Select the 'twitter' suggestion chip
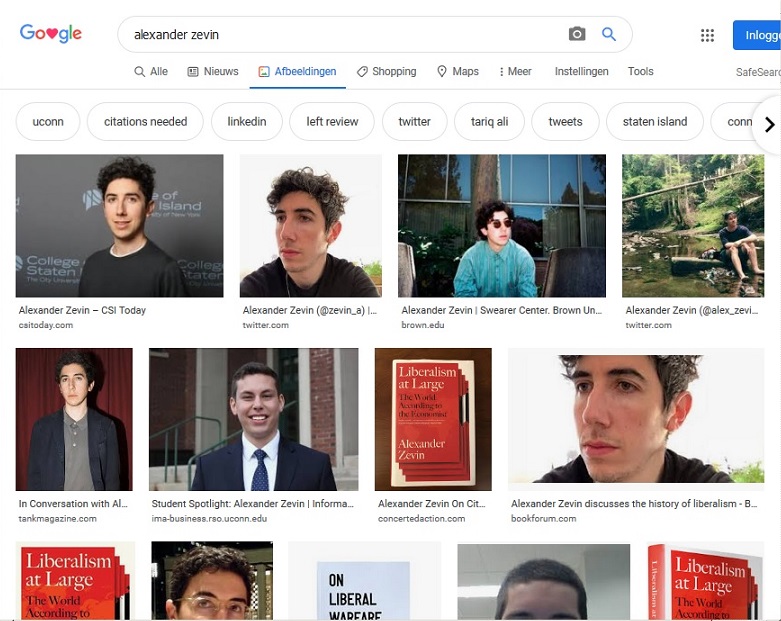This screenshot has width=781, height=621. [414, 122]
